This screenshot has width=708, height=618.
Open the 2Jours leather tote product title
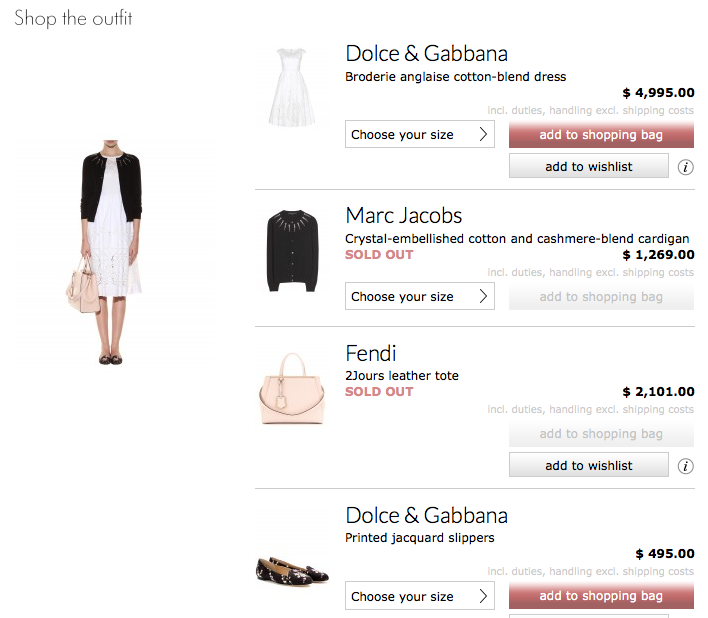402,376
